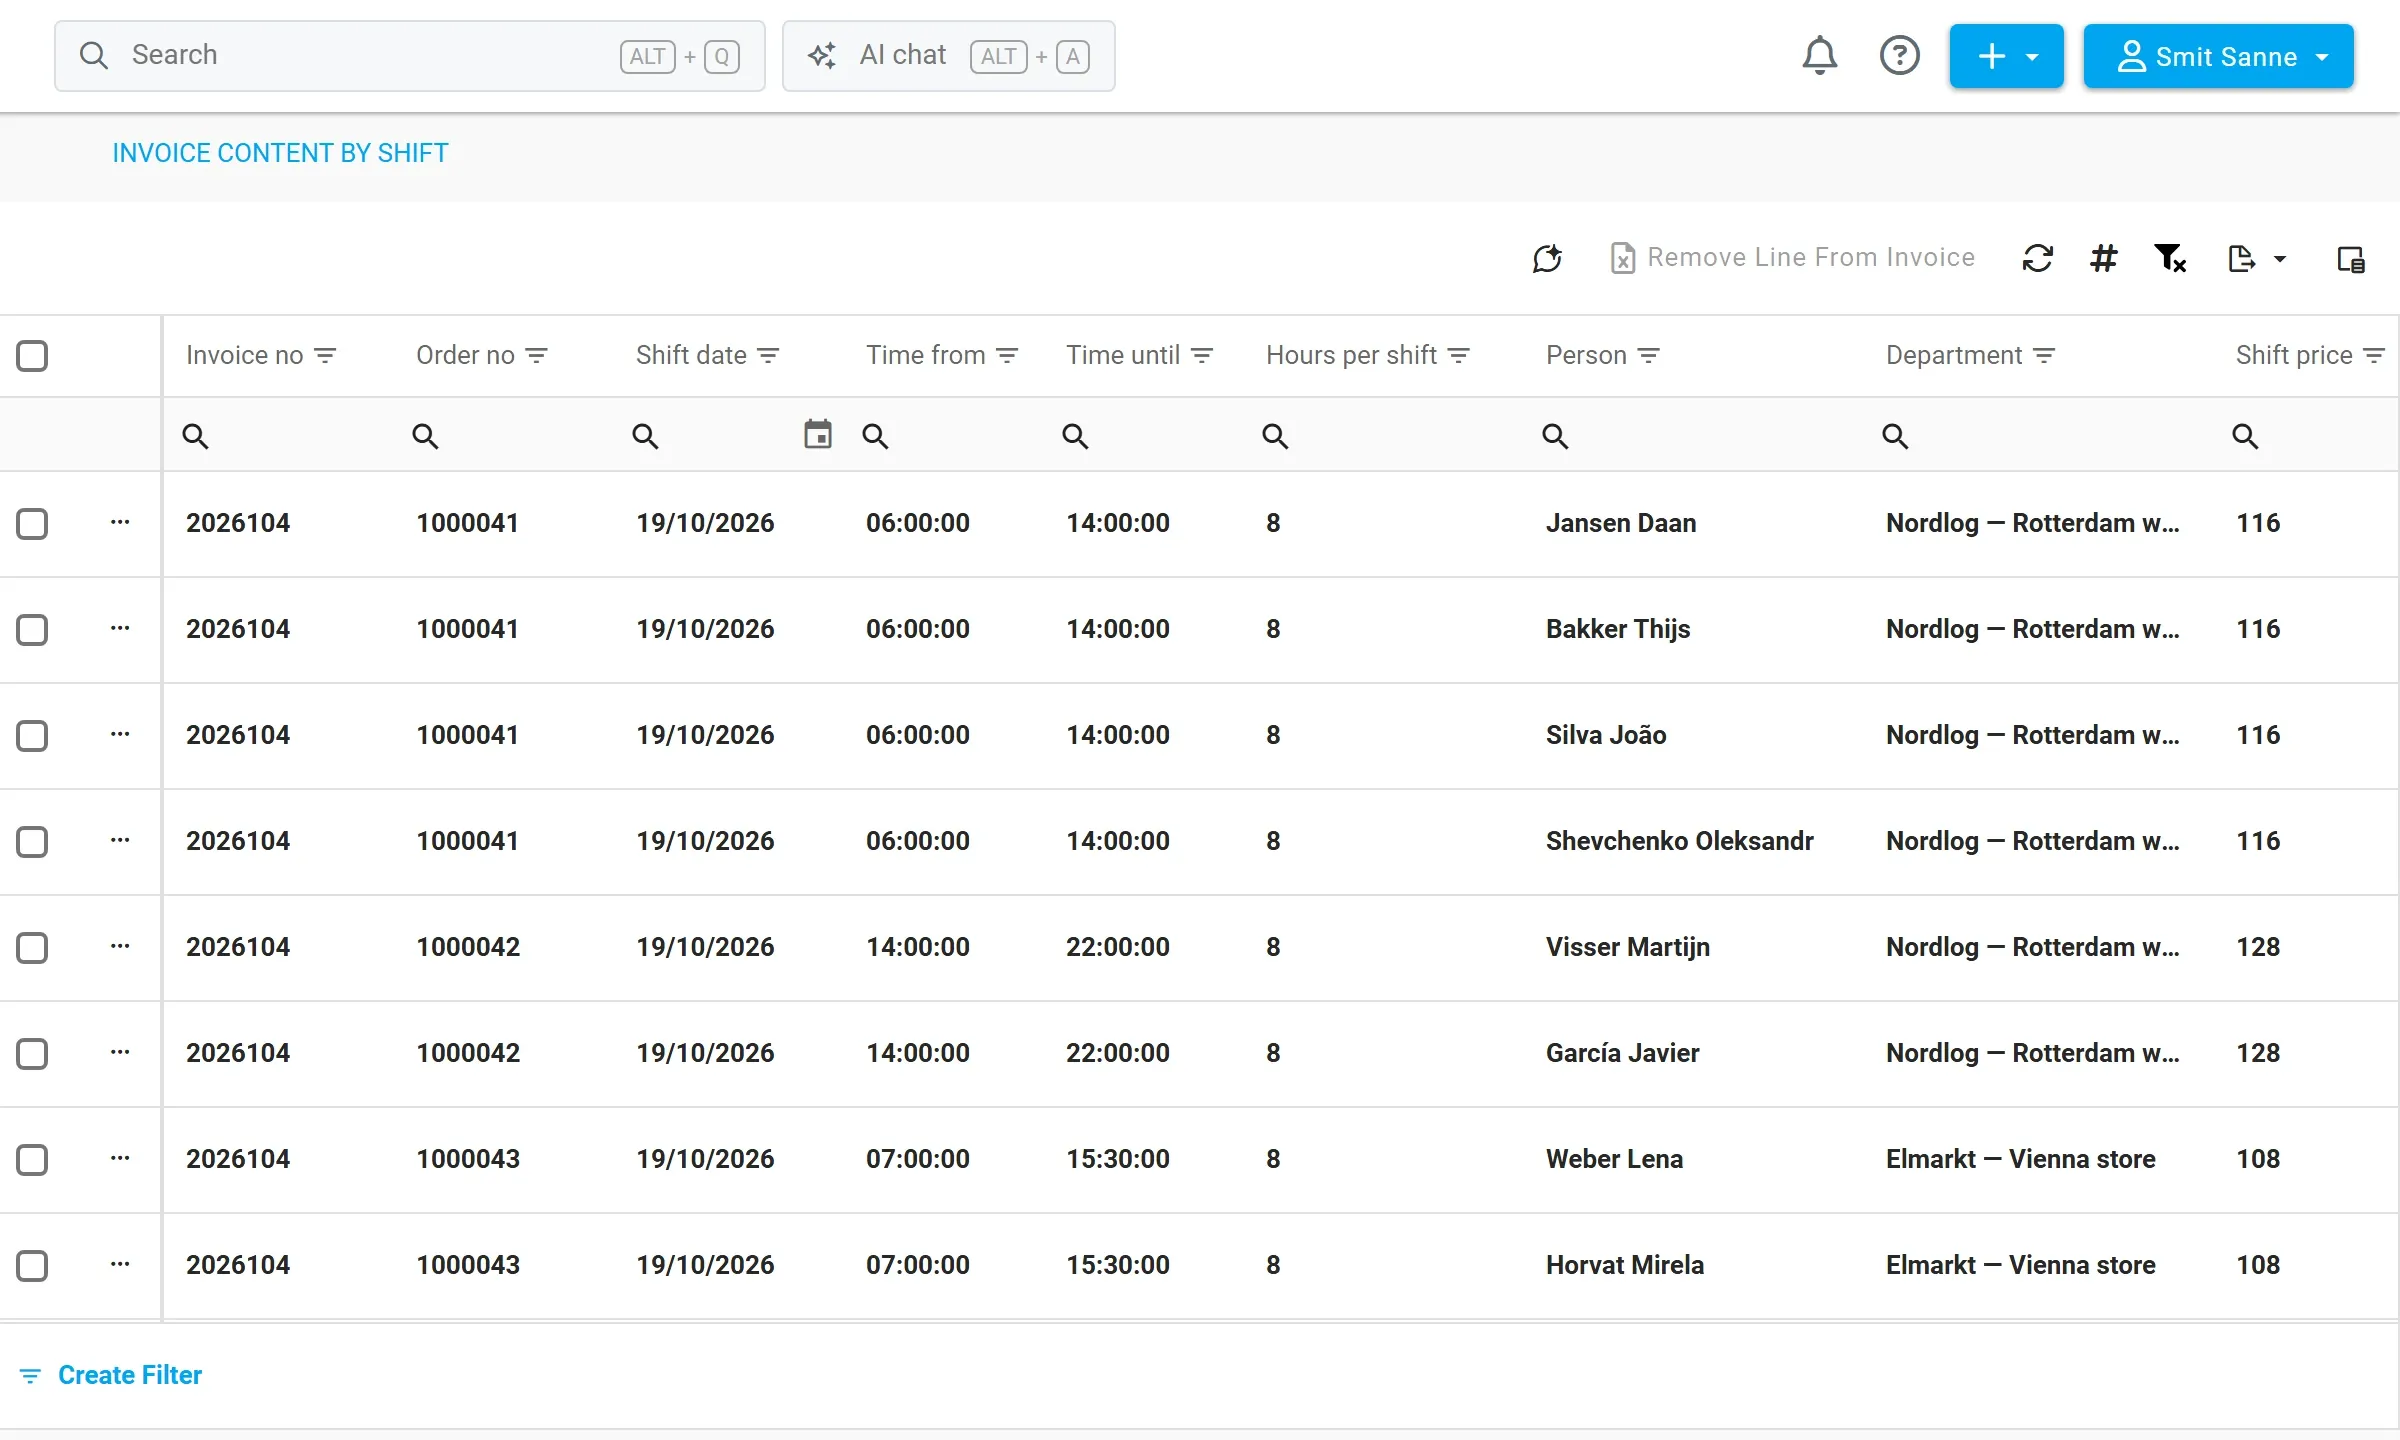Click the Create Filter link

(111, 1375)
